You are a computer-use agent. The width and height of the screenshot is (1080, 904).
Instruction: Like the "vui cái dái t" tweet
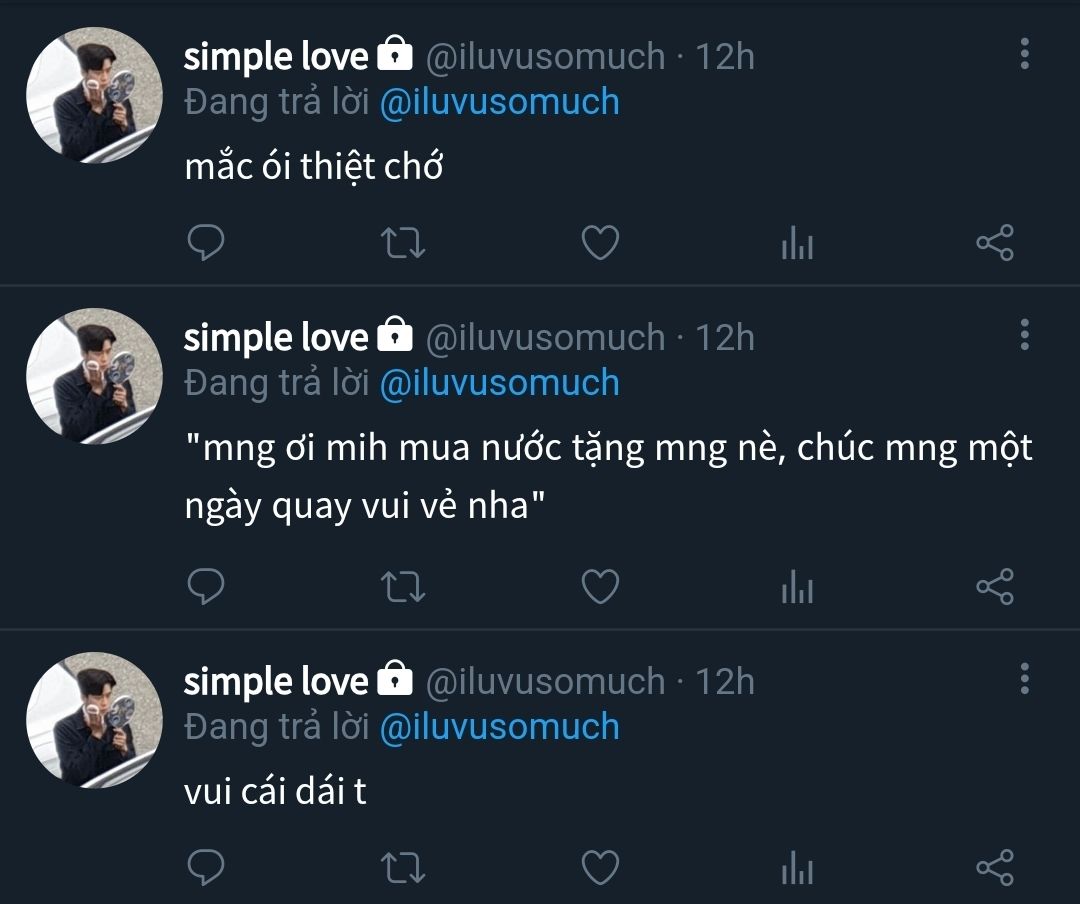click(x=600, y=867)
